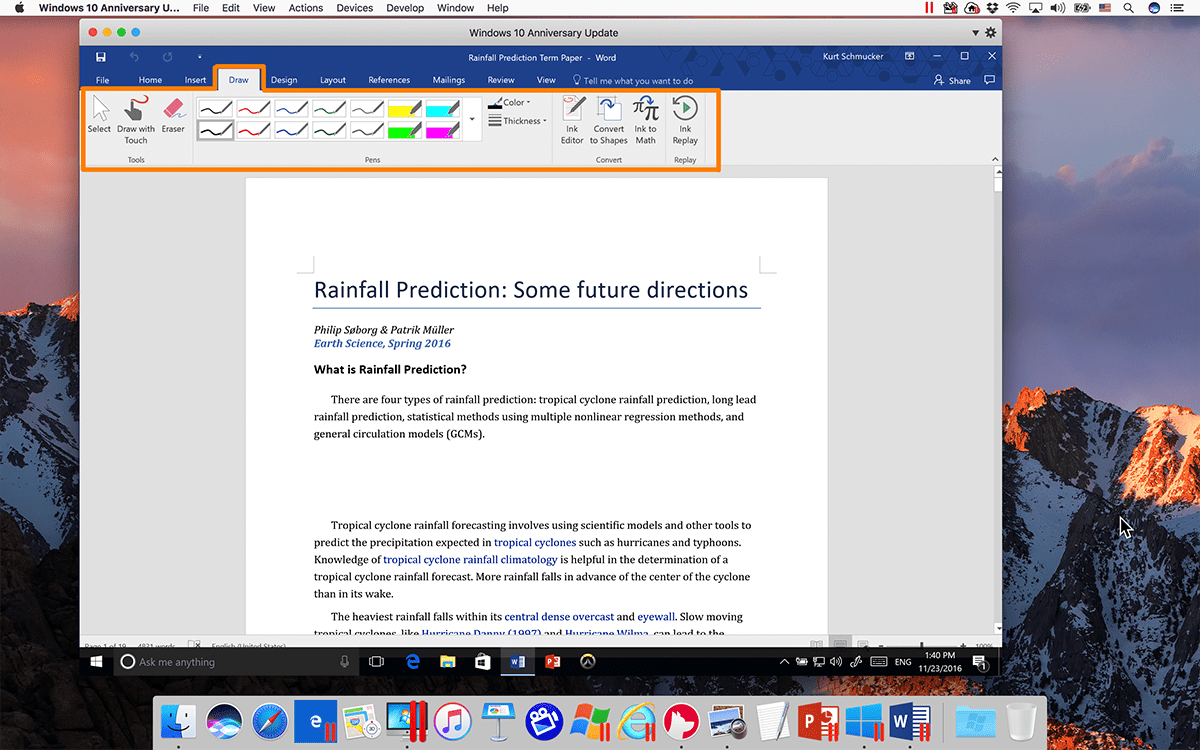1200x750 pixels.
Task: Click the volume icon in Windows tray
Action: pyautogui.click(x=837, y=662)
